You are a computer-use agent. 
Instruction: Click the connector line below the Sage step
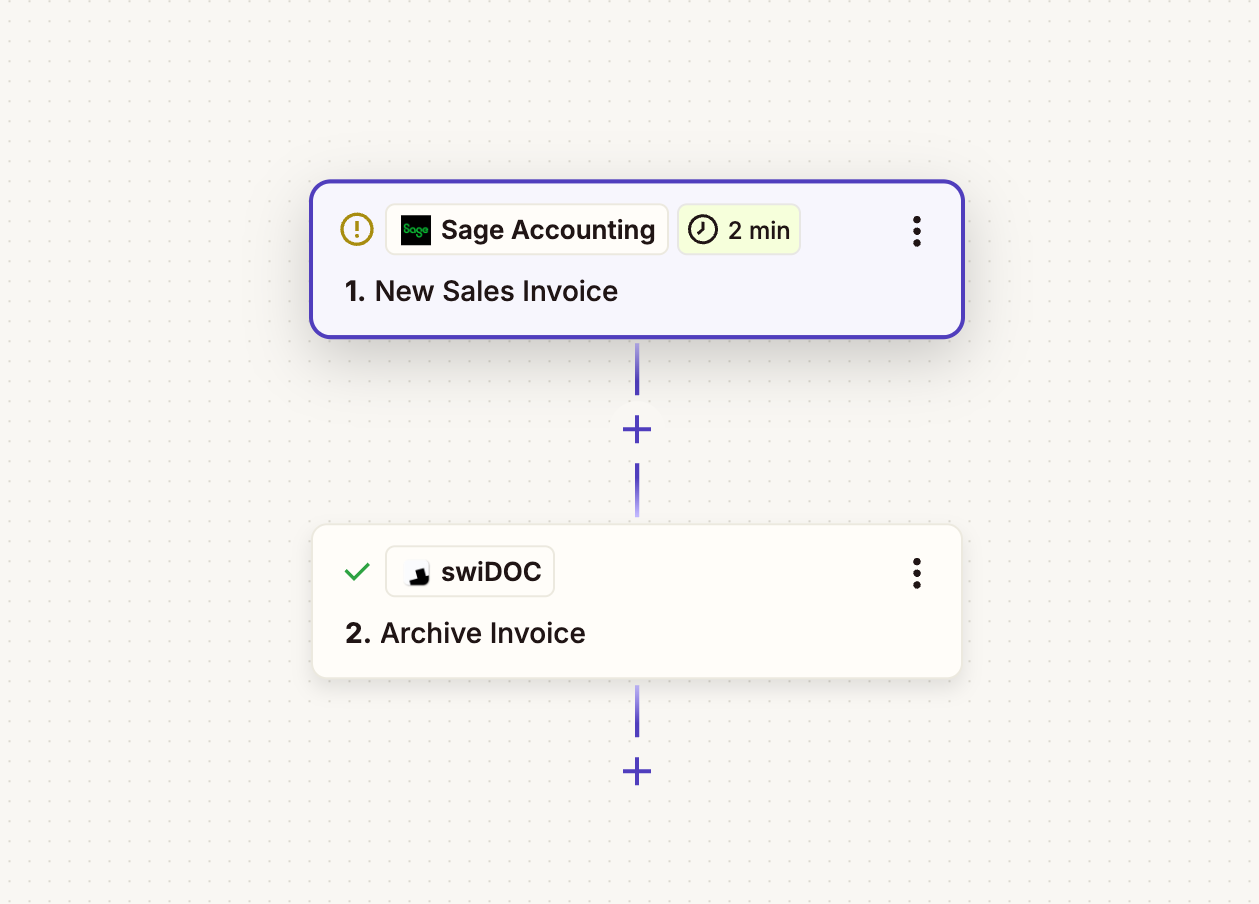(x=637, y=370)
